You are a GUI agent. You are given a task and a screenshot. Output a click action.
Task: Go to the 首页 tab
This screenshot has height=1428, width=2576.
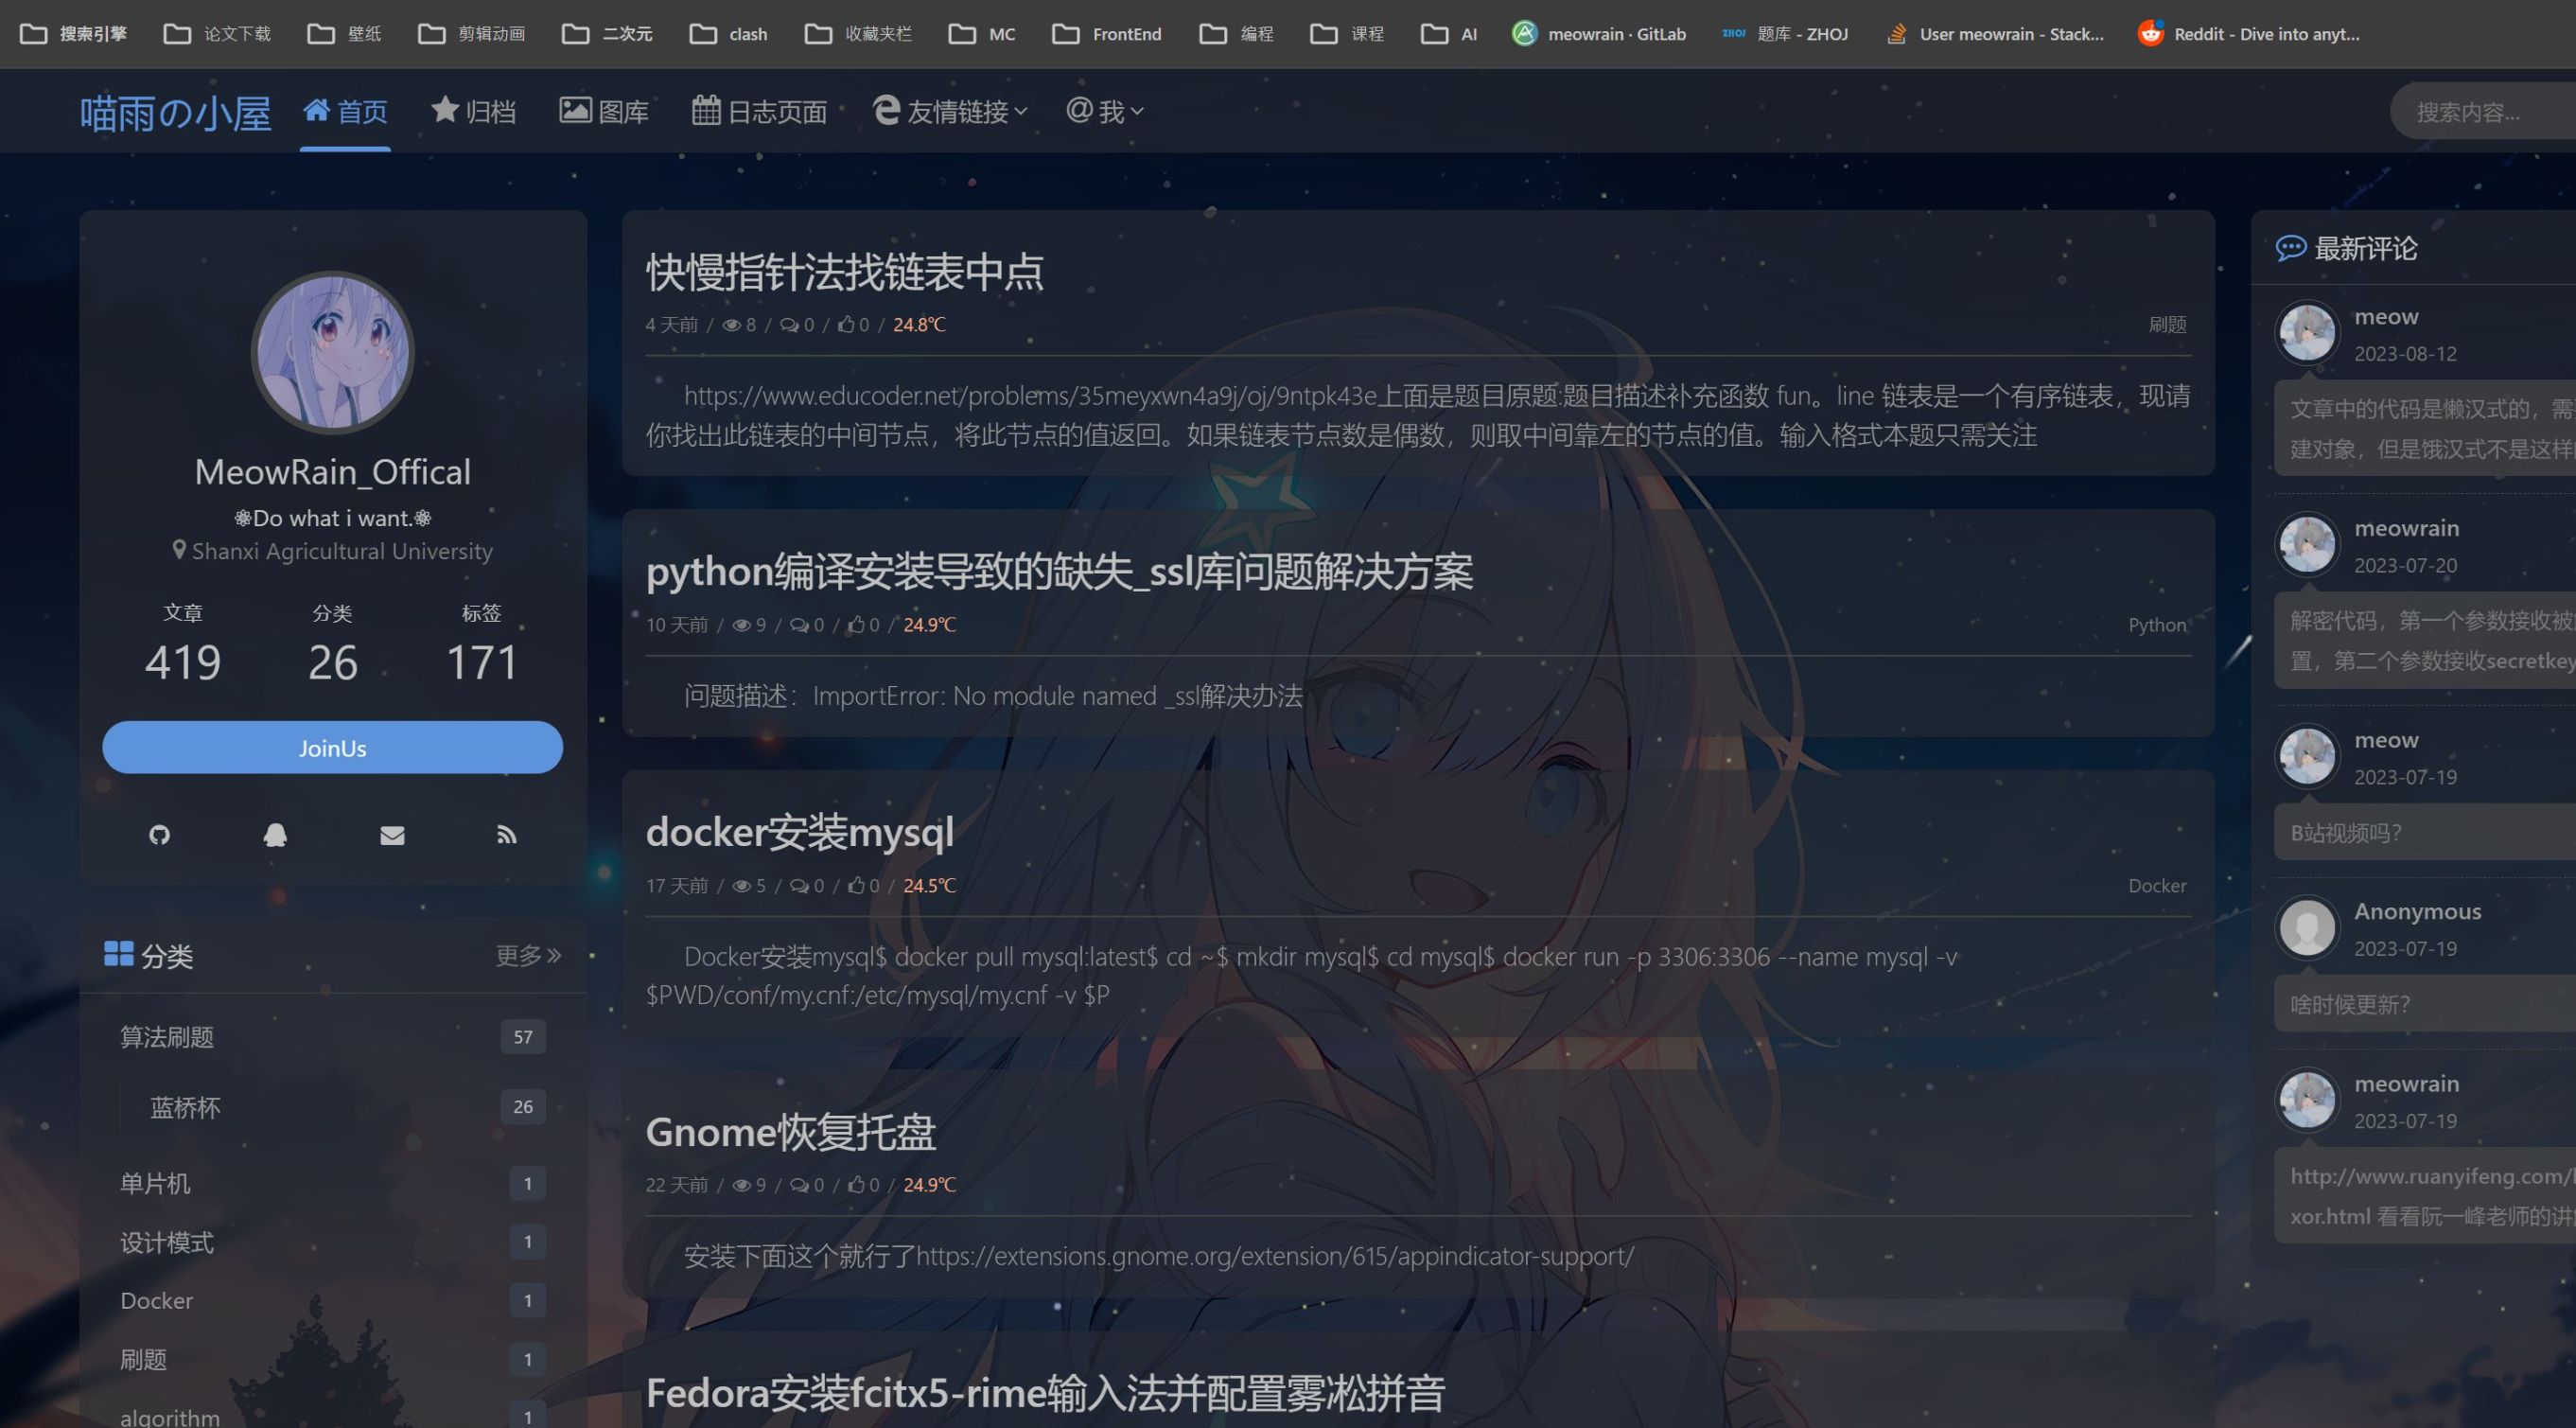pyautogui.click(x=345, y=111)
